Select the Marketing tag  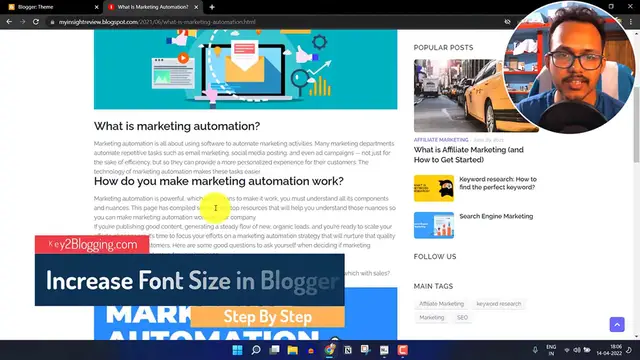tap(431, 317)
